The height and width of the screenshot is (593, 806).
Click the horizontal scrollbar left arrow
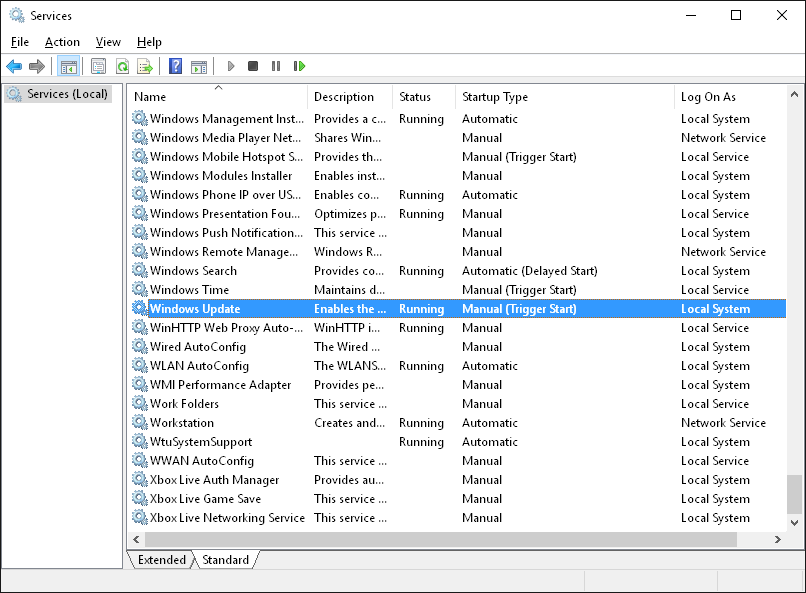tap(136, 539)
